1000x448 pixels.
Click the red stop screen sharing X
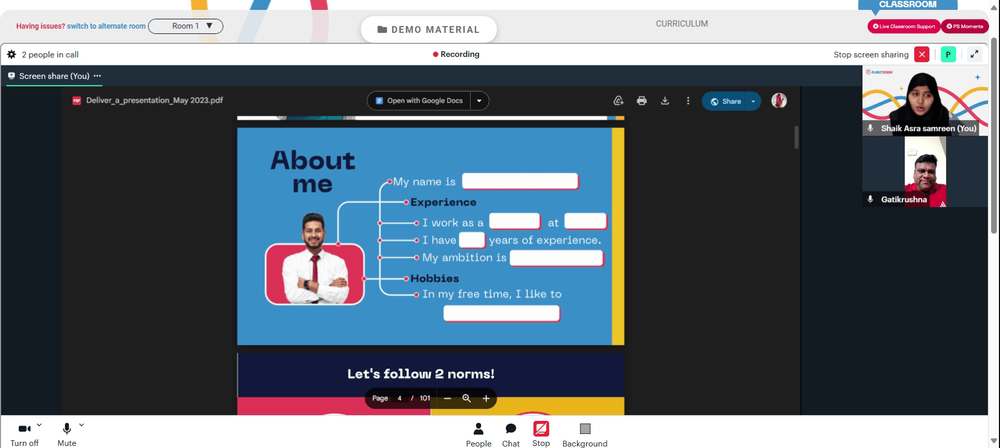[922, 54]
